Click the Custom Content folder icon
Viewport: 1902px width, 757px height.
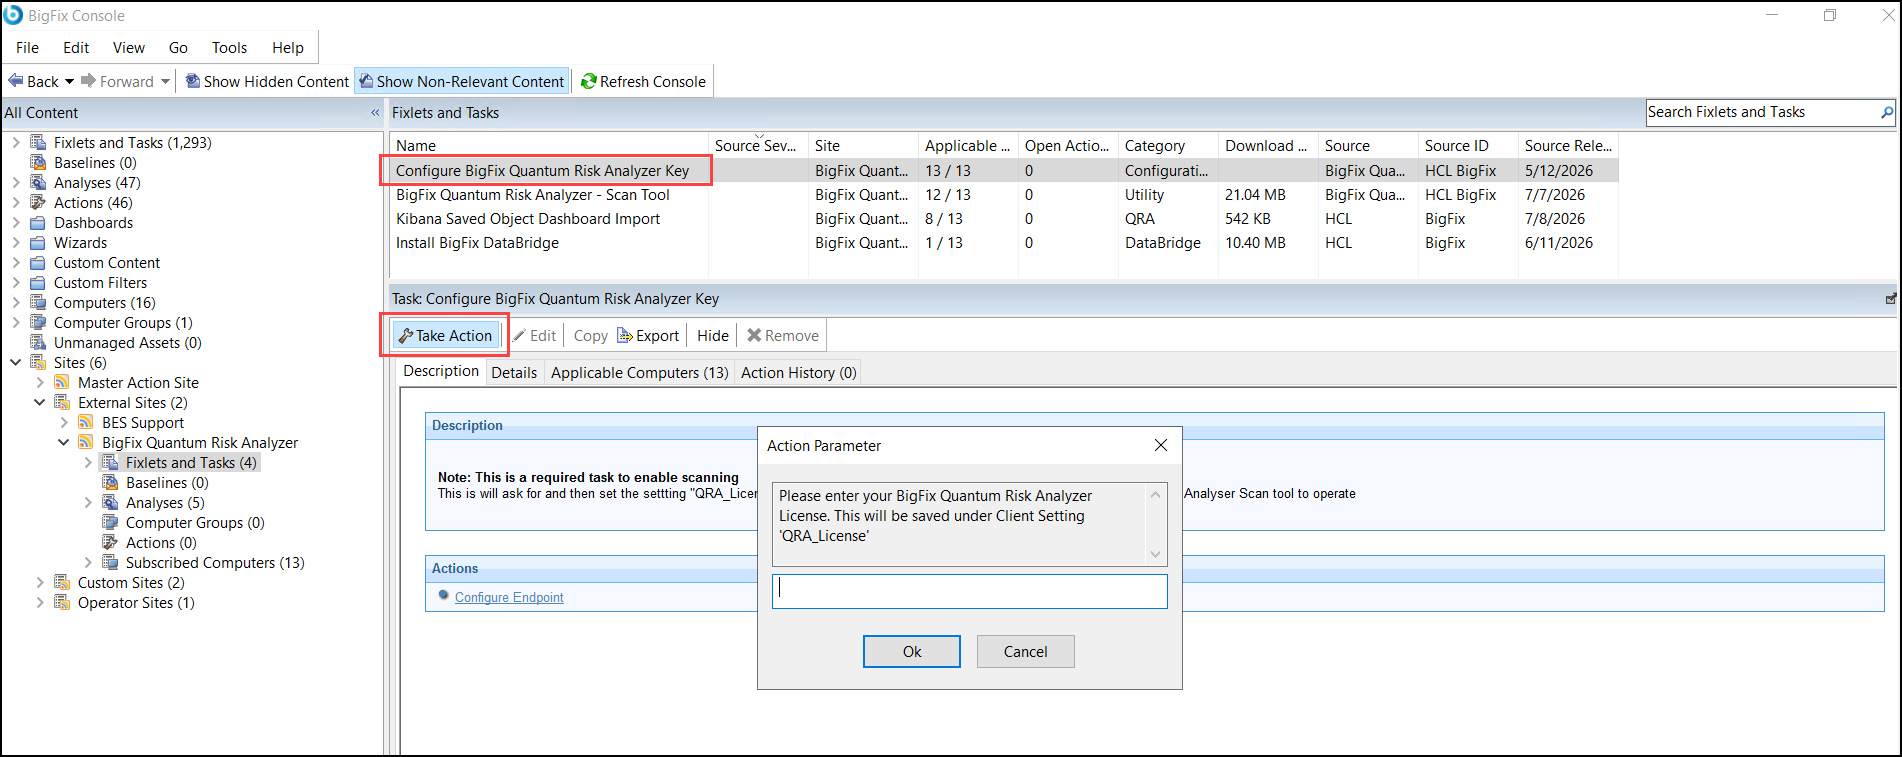[x=38, y=262]
